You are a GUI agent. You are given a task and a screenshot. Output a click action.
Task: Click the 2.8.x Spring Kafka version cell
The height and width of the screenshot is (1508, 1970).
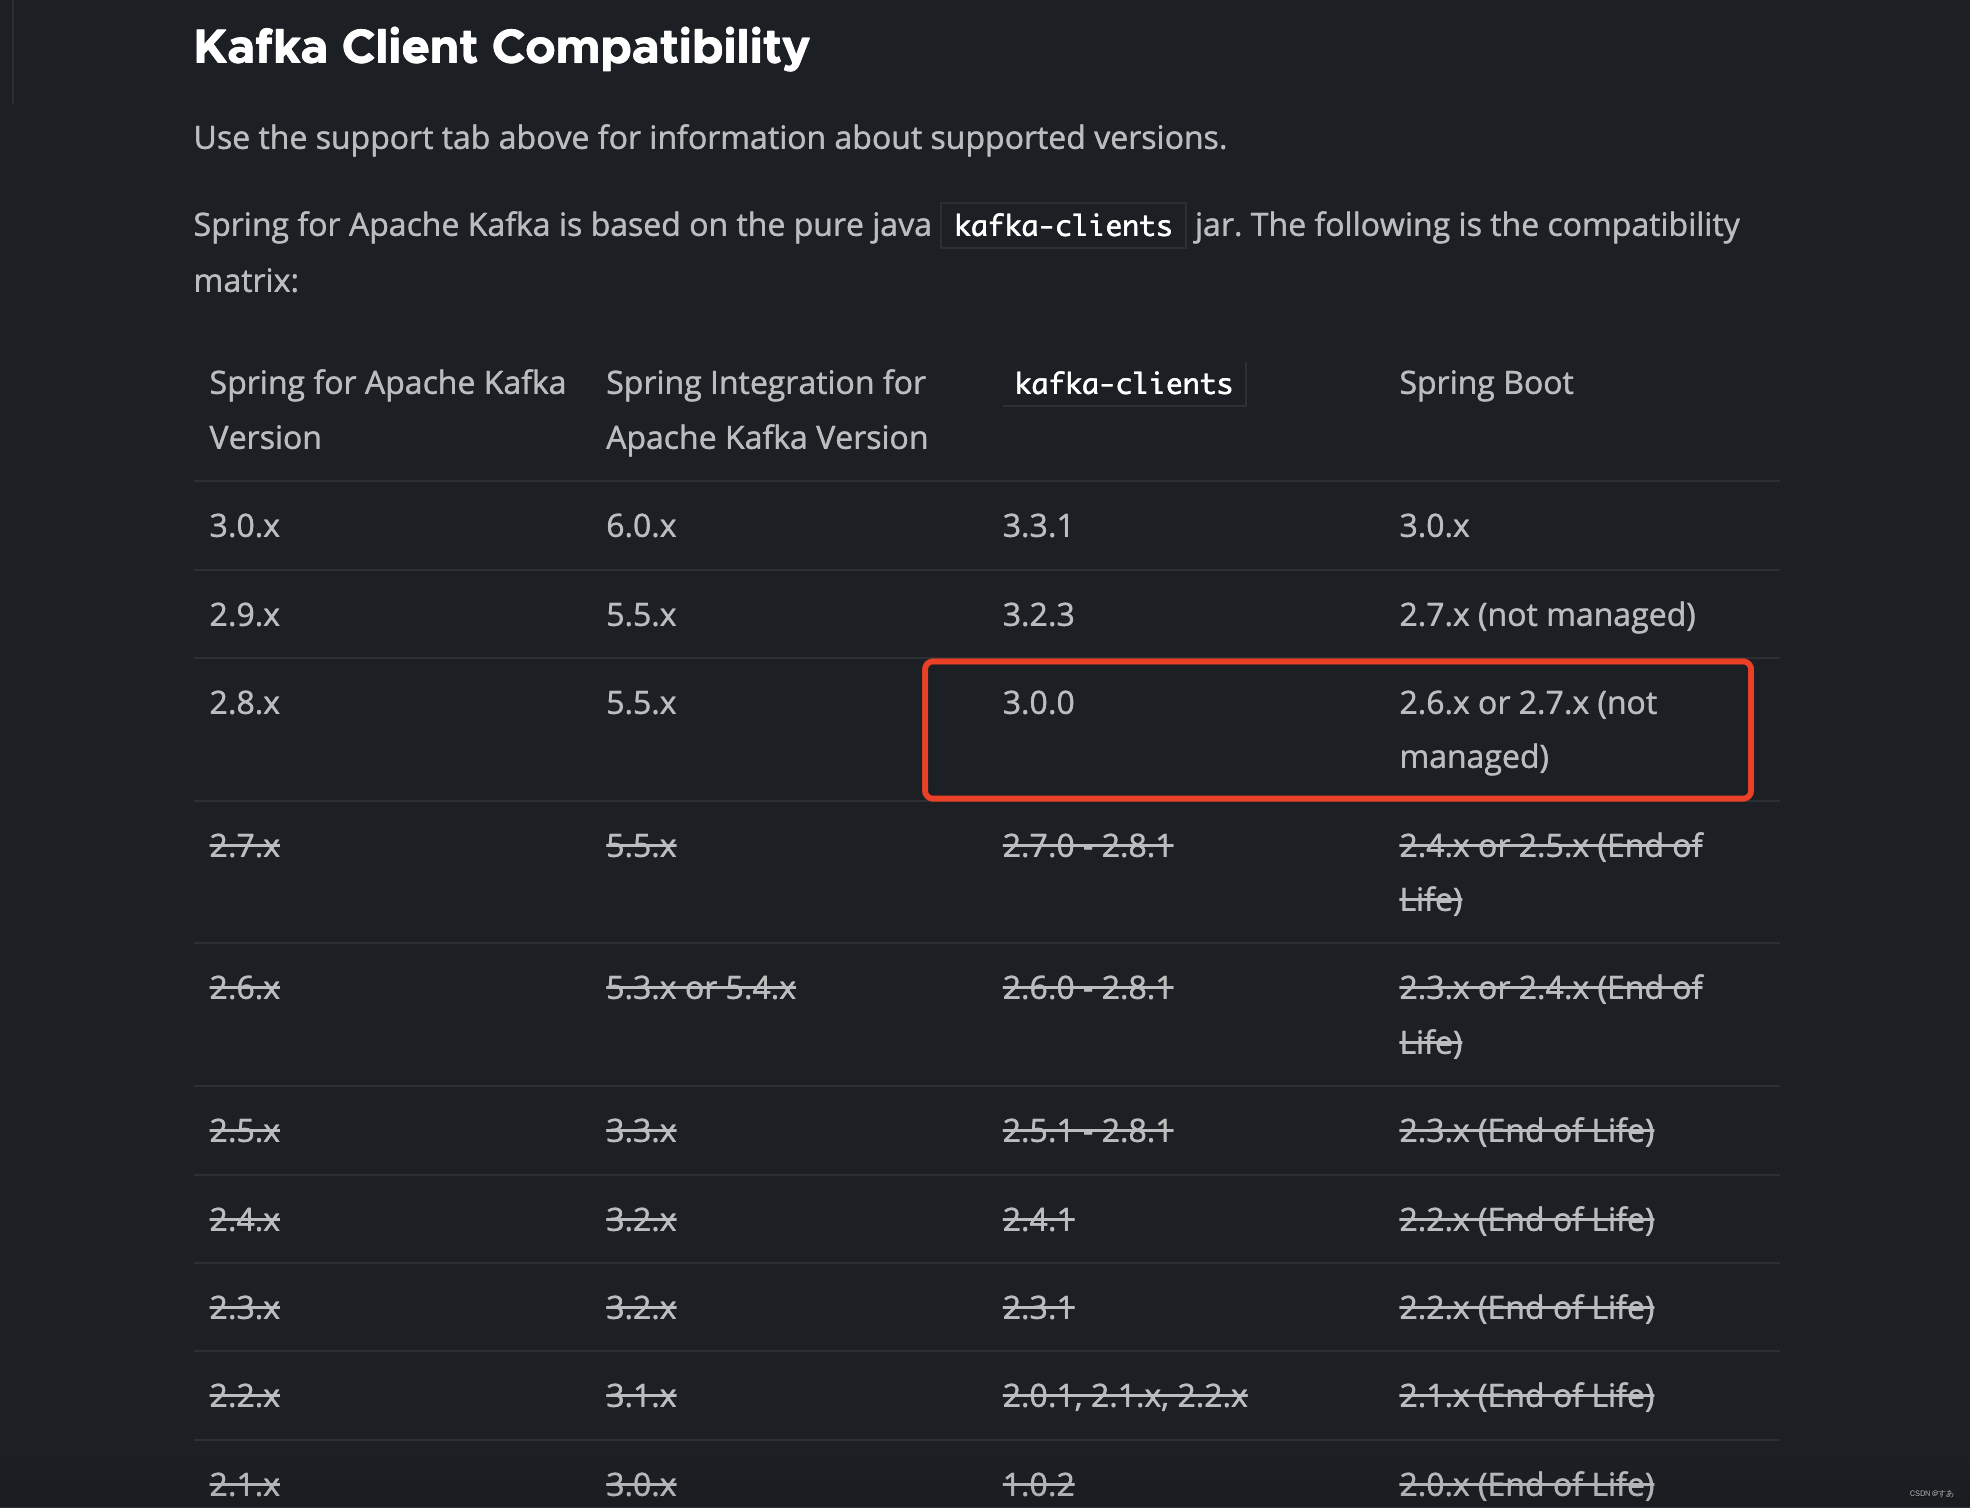(244, 703)
